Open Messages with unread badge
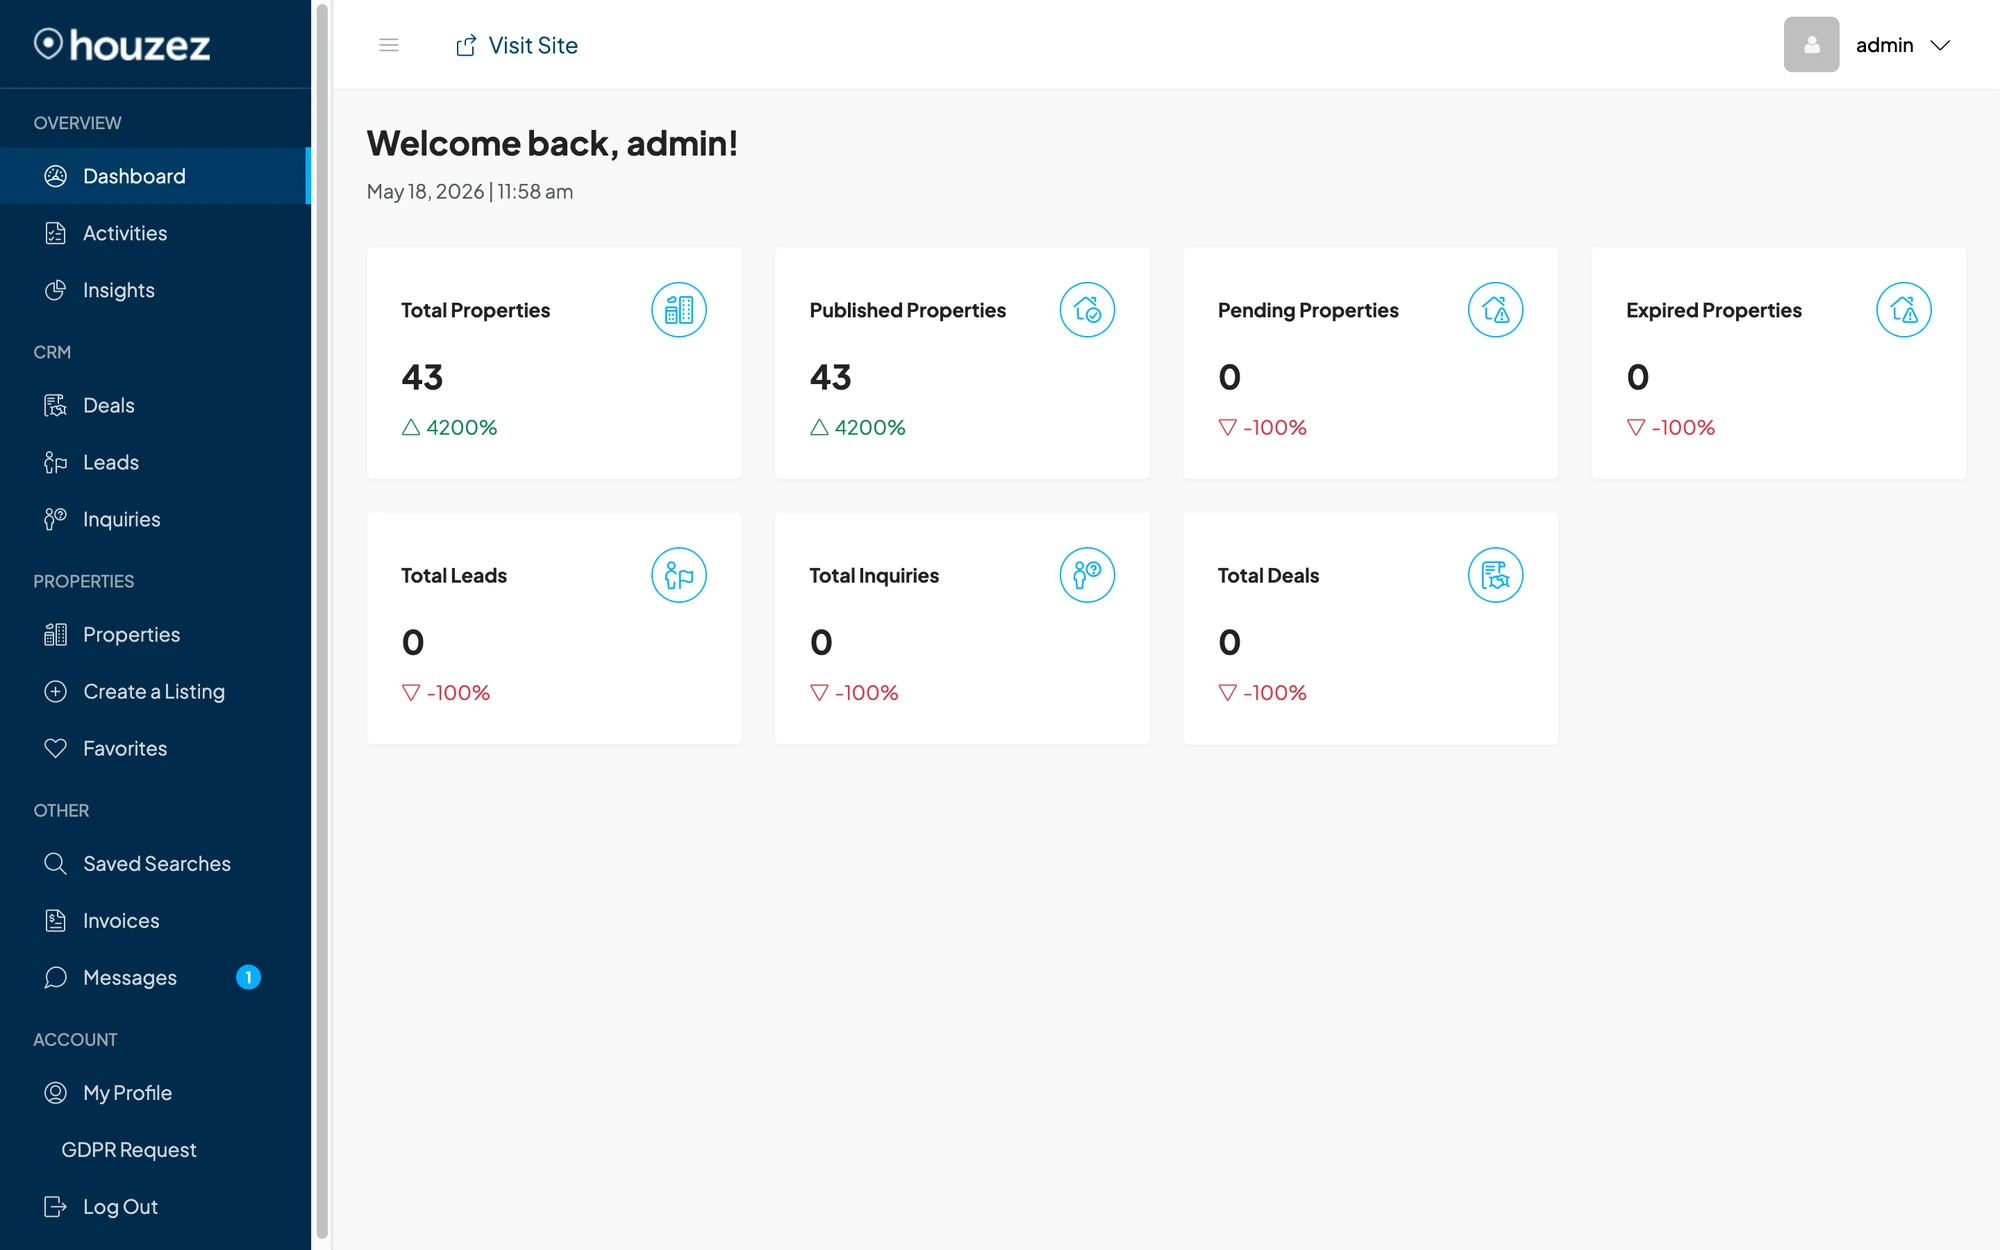Viewport: 2000px width, 1250px height. point(155,977)
